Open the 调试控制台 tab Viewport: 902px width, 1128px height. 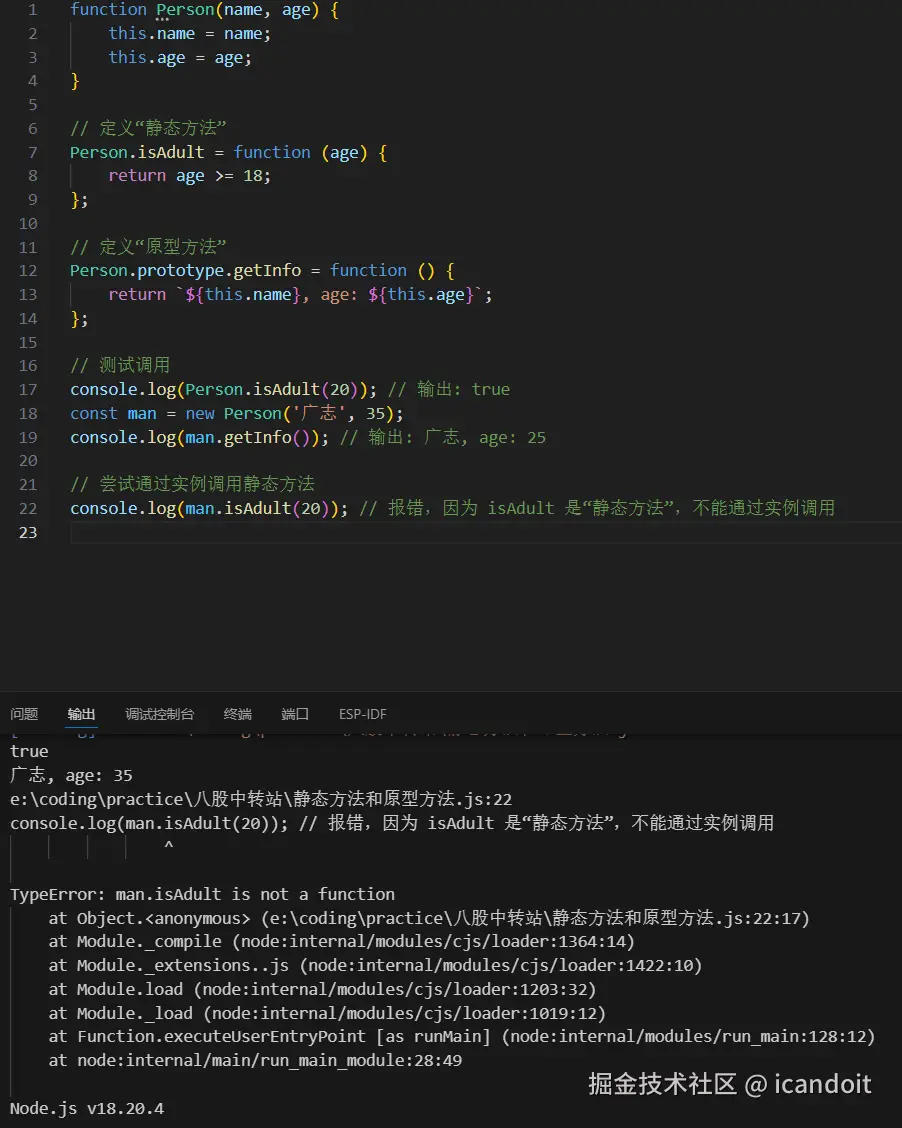160,714
